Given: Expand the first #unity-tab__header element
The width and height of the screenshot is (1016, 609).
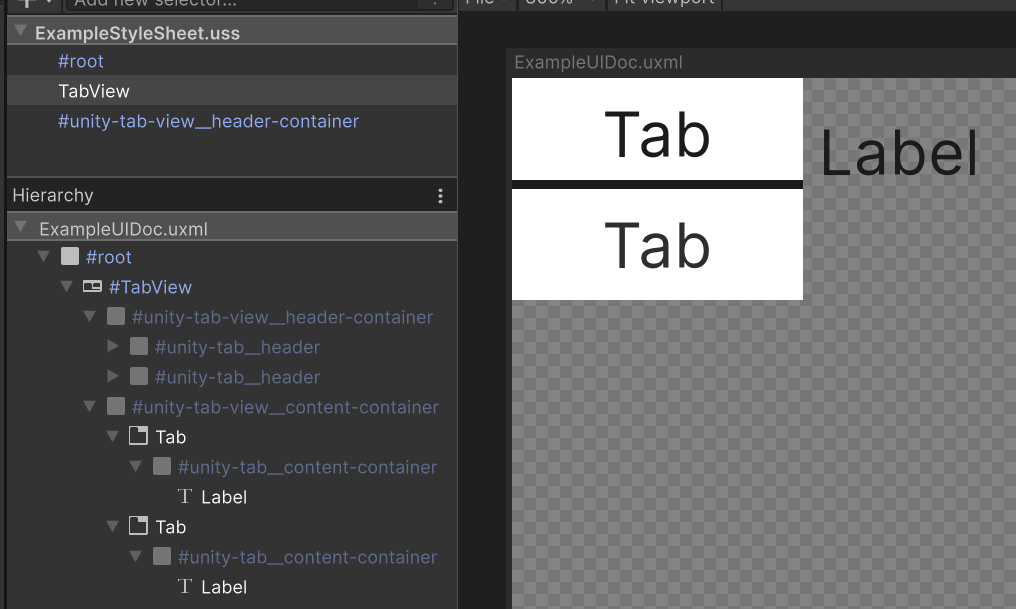Looking at the screenshot, I should pos(113,347).
